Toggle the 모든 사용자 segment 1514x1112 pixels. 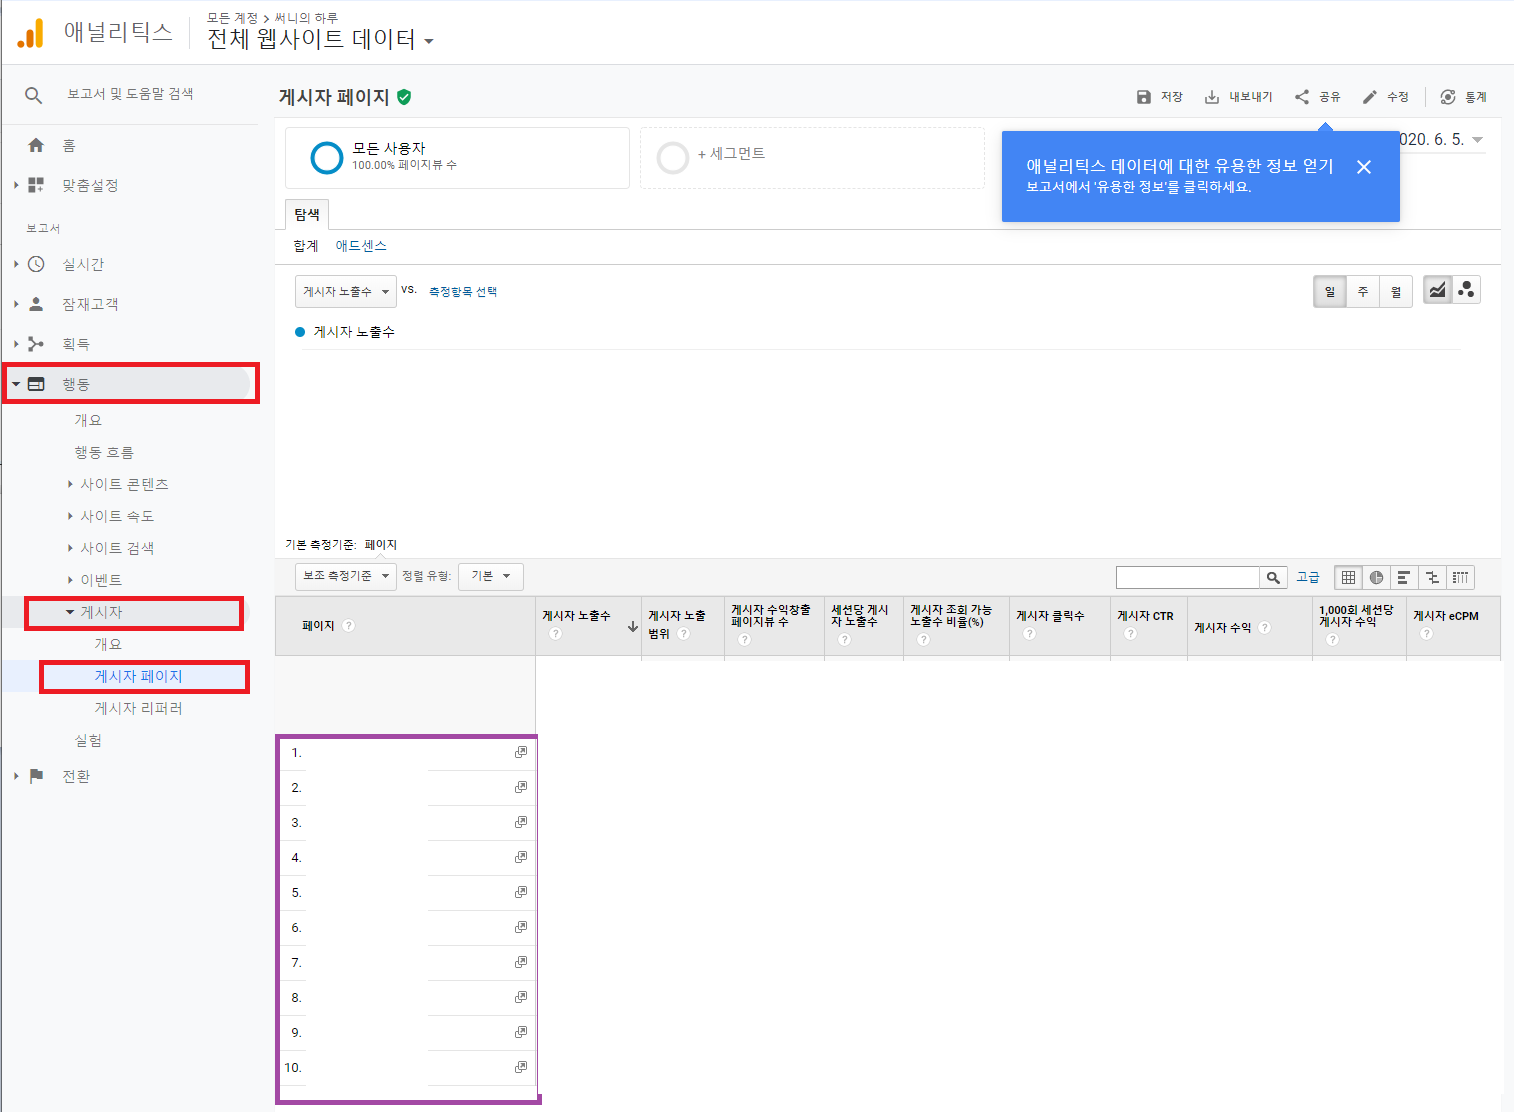457,157
